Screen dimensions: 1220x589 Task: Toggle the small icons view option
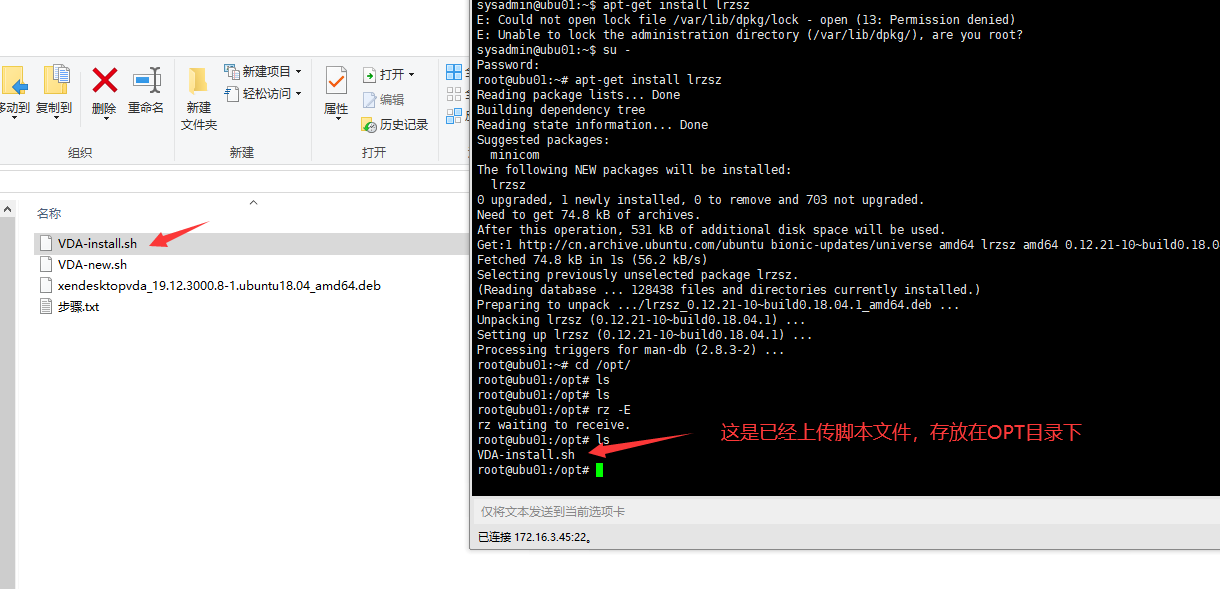pos(454,93)
